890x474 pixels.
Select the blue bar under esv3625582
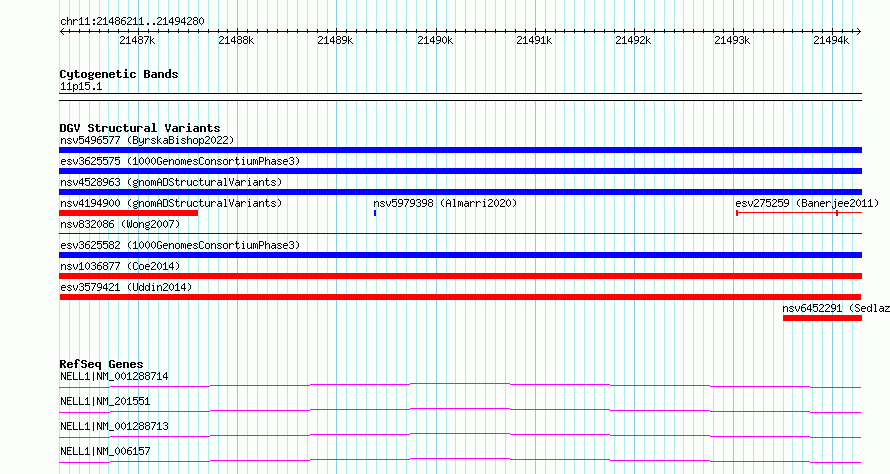pos(460,255)
